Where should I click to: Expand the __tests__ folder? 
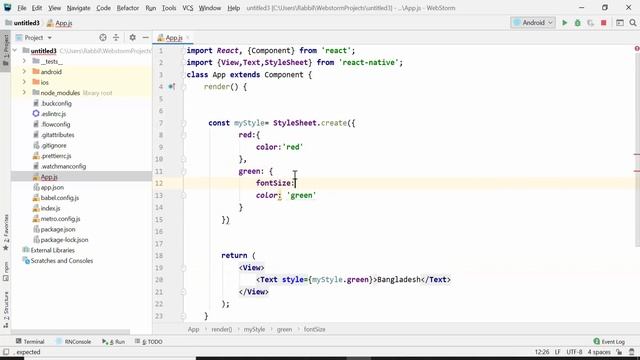point(24,61)
